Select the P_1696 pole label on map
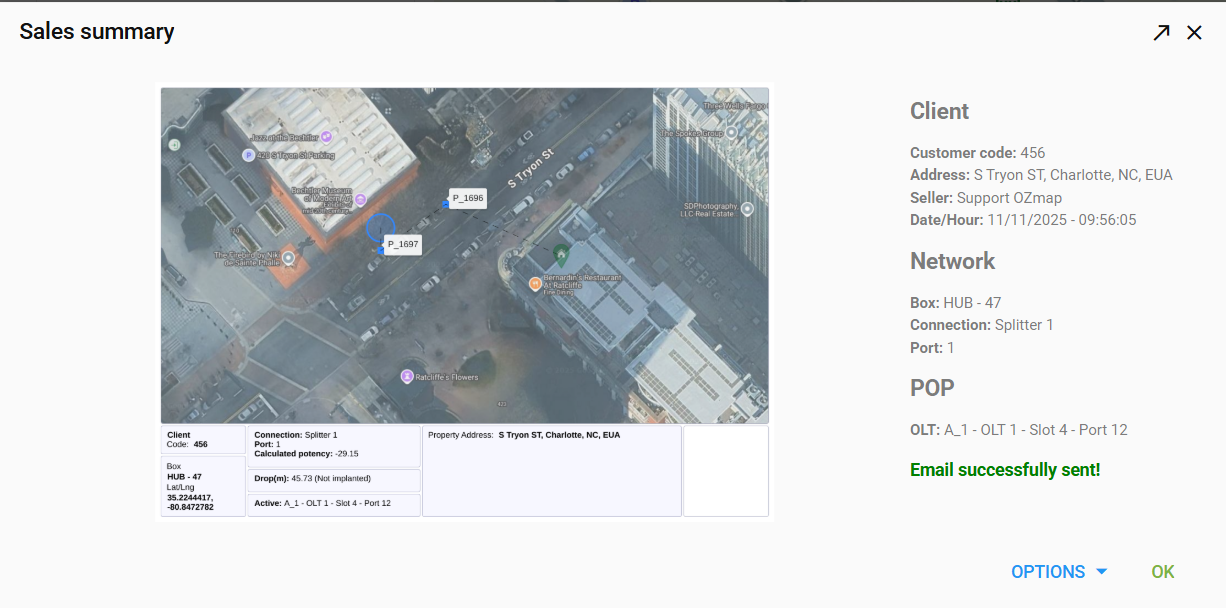Image resolution: width=1226 pixels, height=608 pixels. click(x=468, y=198)
